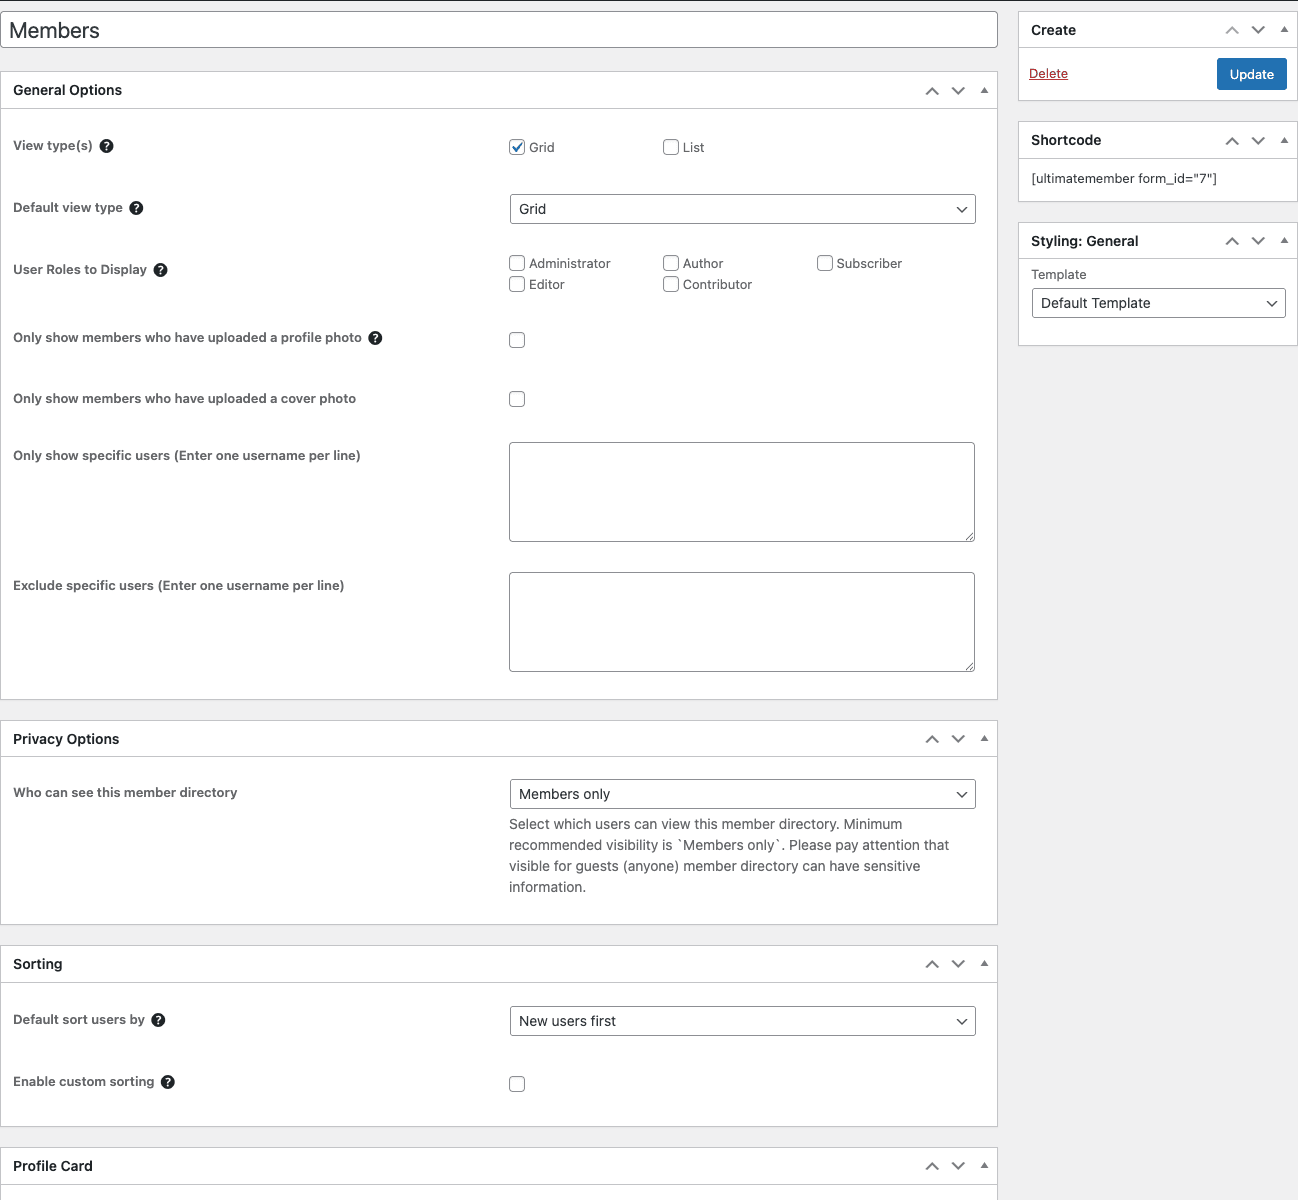Focus the Only show specific users textarea
Image resolution: width=1298 pixels, height=1200 pixels.
[742, 492]
